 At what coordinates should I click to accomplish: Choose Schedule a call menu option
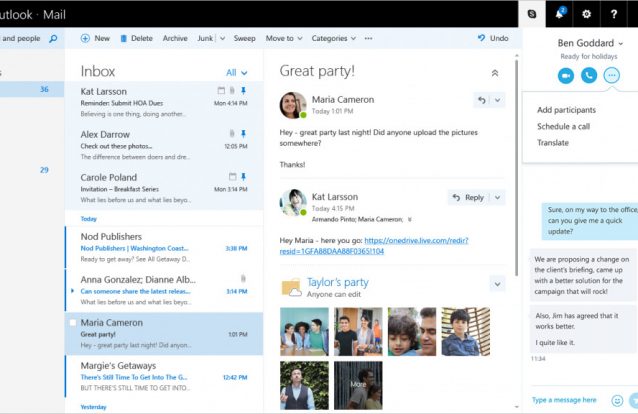point(562,127)
